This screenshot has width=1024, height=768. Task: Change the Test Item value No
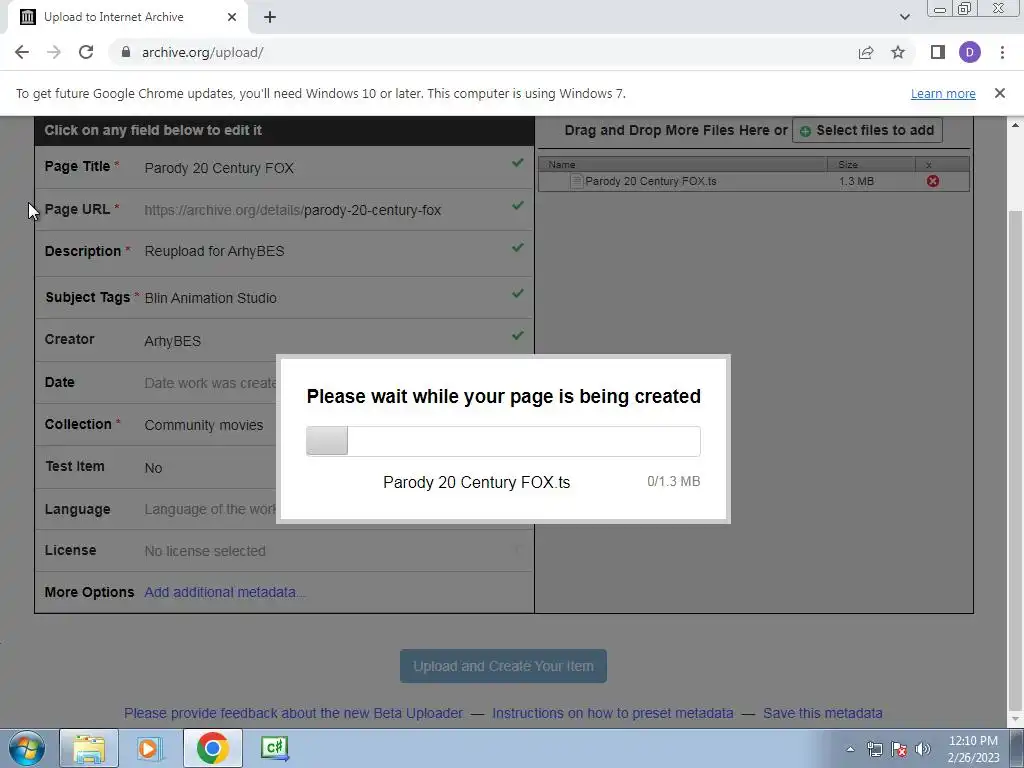coord(153,468)
